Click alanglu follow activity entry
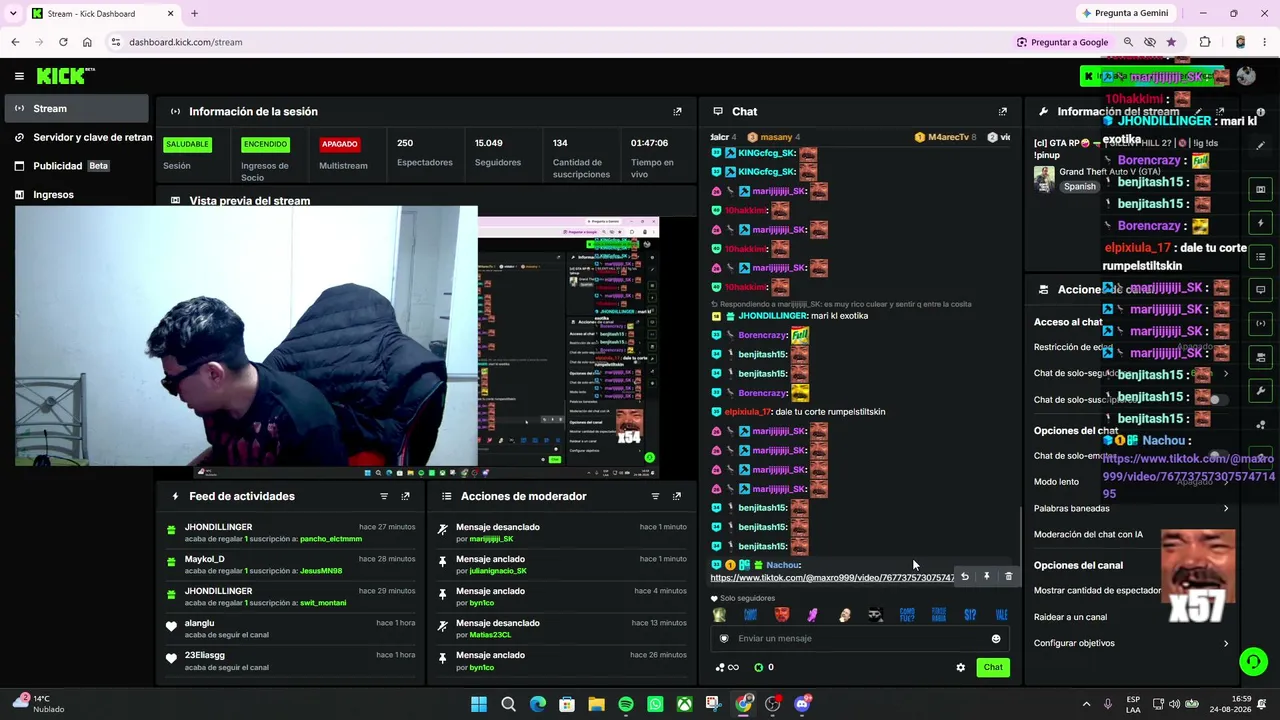The height and width of the screenshot is (720, 1280). pos(293,629)
